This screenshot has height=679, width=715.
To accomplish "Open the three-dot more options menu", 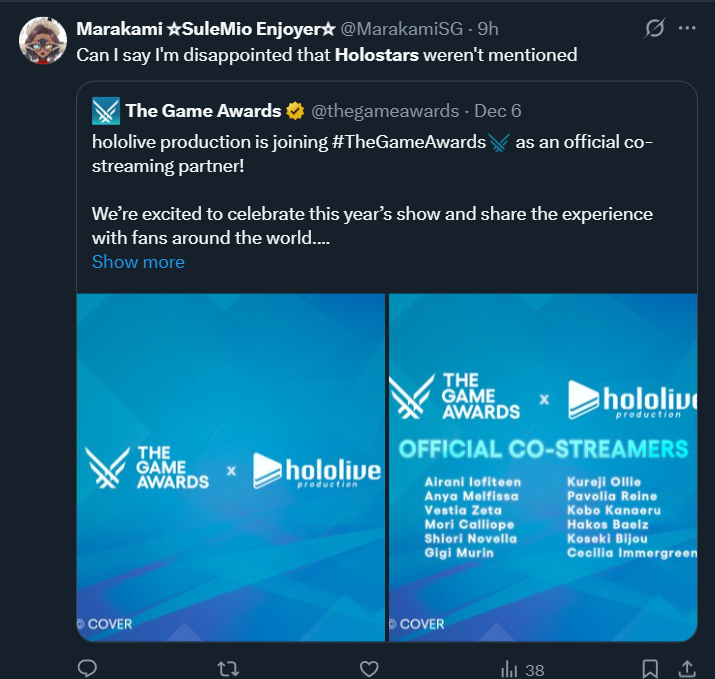I will point(687,28).
